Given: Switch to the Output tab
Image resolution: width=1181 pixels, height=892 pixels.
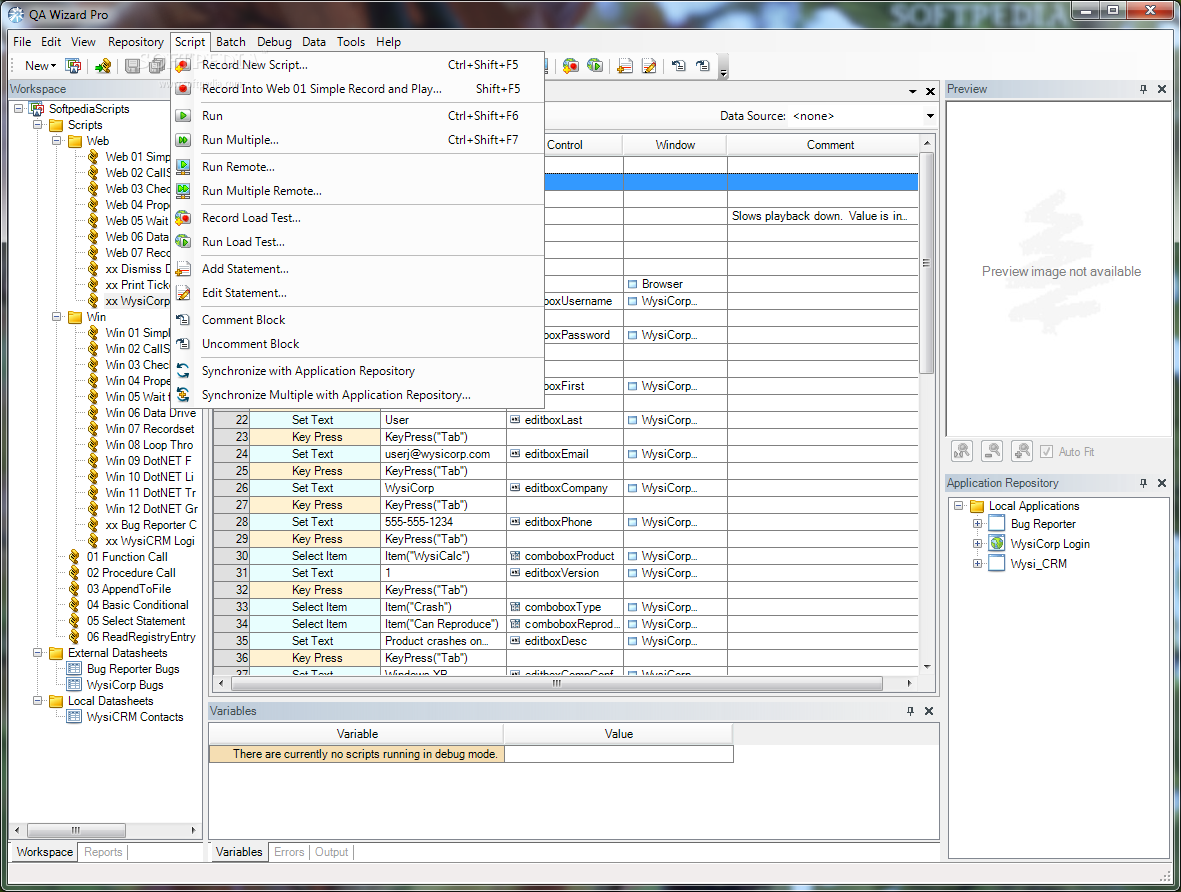Looking at the screenshot, I should click(331, 851).
